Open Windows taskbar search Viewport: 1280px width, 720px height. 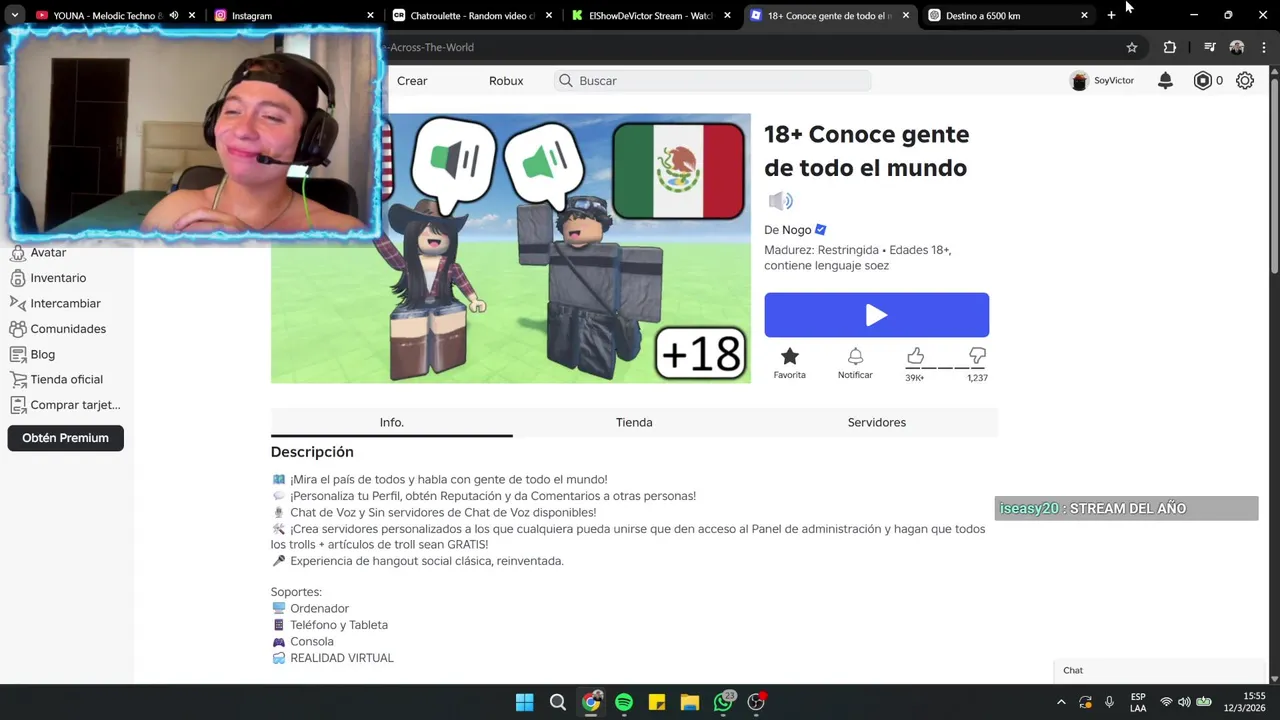click(558, 702)
